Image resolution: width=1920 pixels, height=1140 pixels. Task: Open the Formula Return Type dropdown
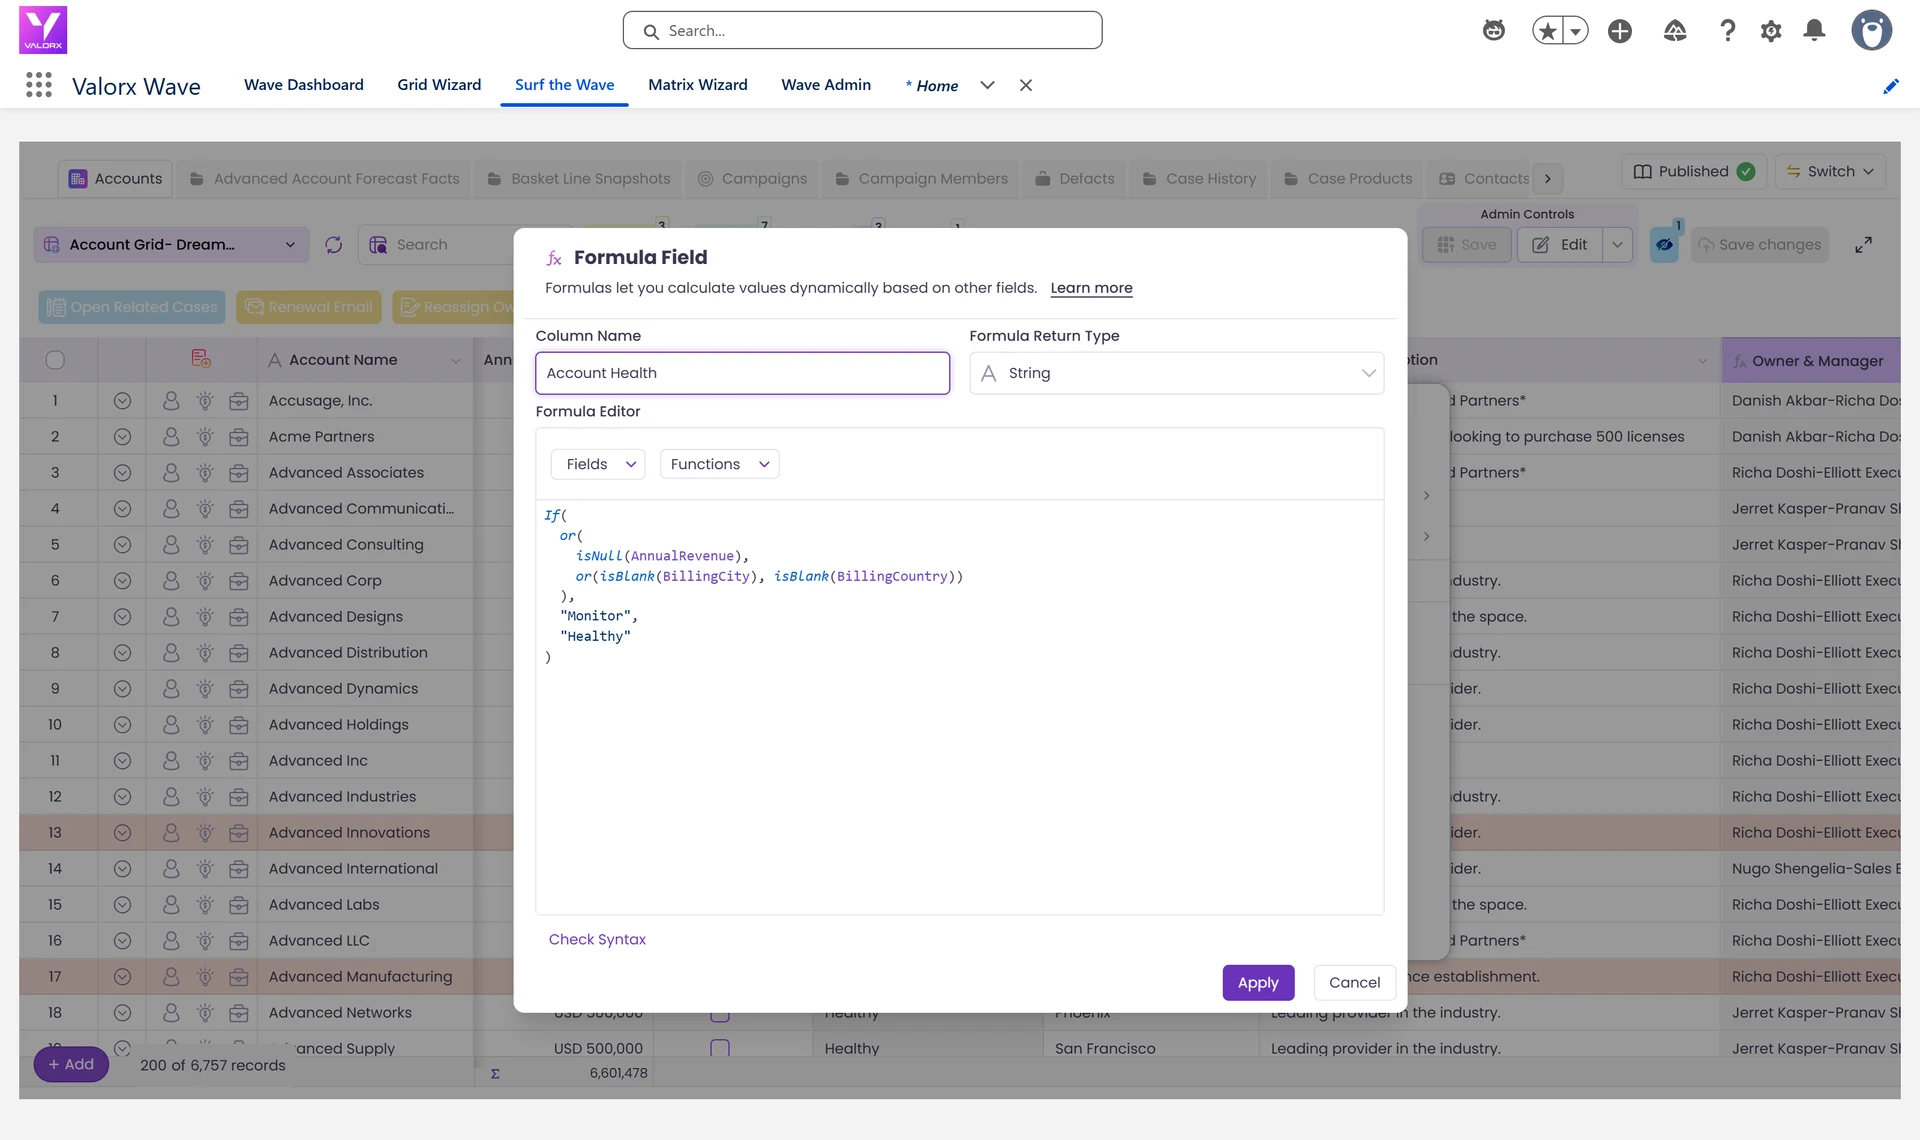1176,373
